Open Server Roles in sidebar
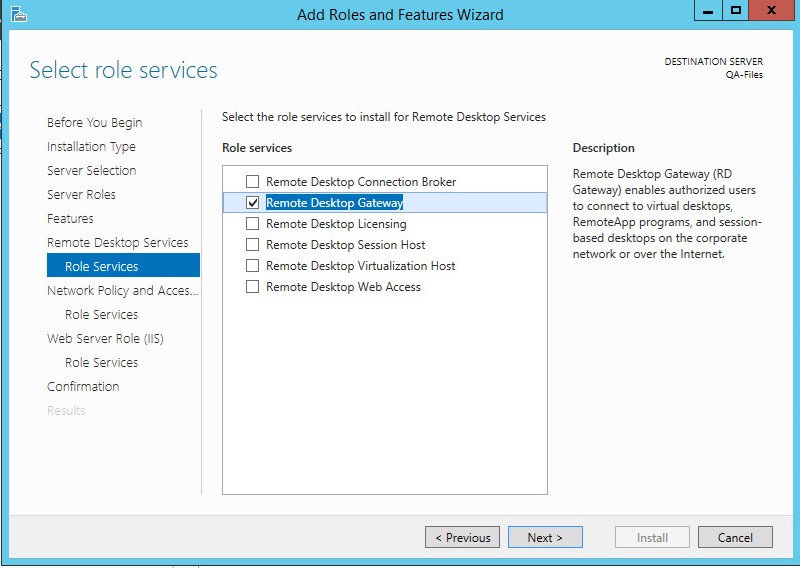800x568 pixels. pyautogui.click(x=81, y=195)
